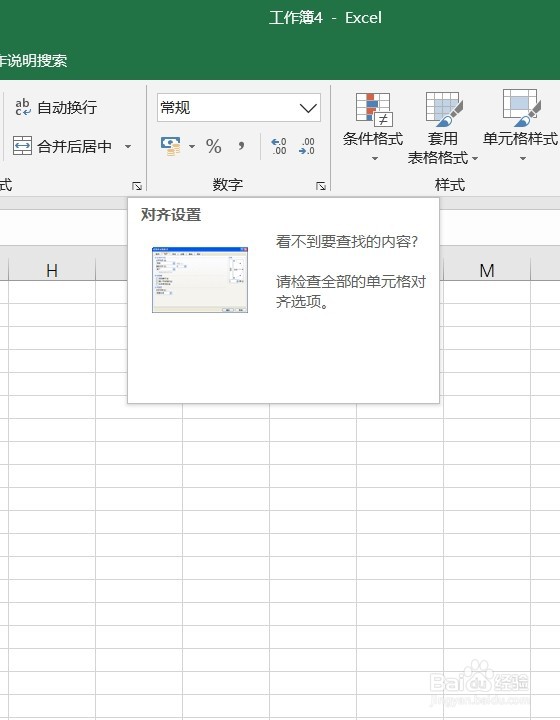The height and width of the screenshot is (720, 560).
Task: Open Conditional Formatting (条件格式)
Action: 373,127
